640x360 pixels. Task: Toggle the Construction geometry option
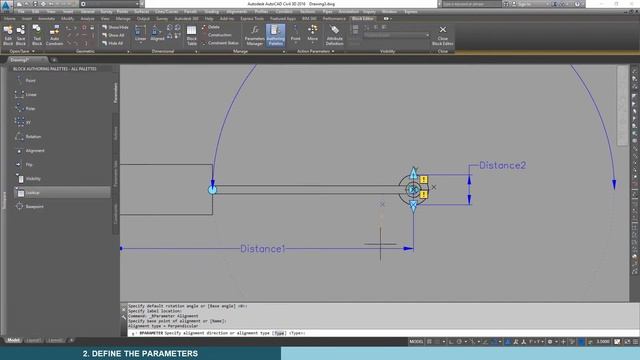[x=217, y=35]
